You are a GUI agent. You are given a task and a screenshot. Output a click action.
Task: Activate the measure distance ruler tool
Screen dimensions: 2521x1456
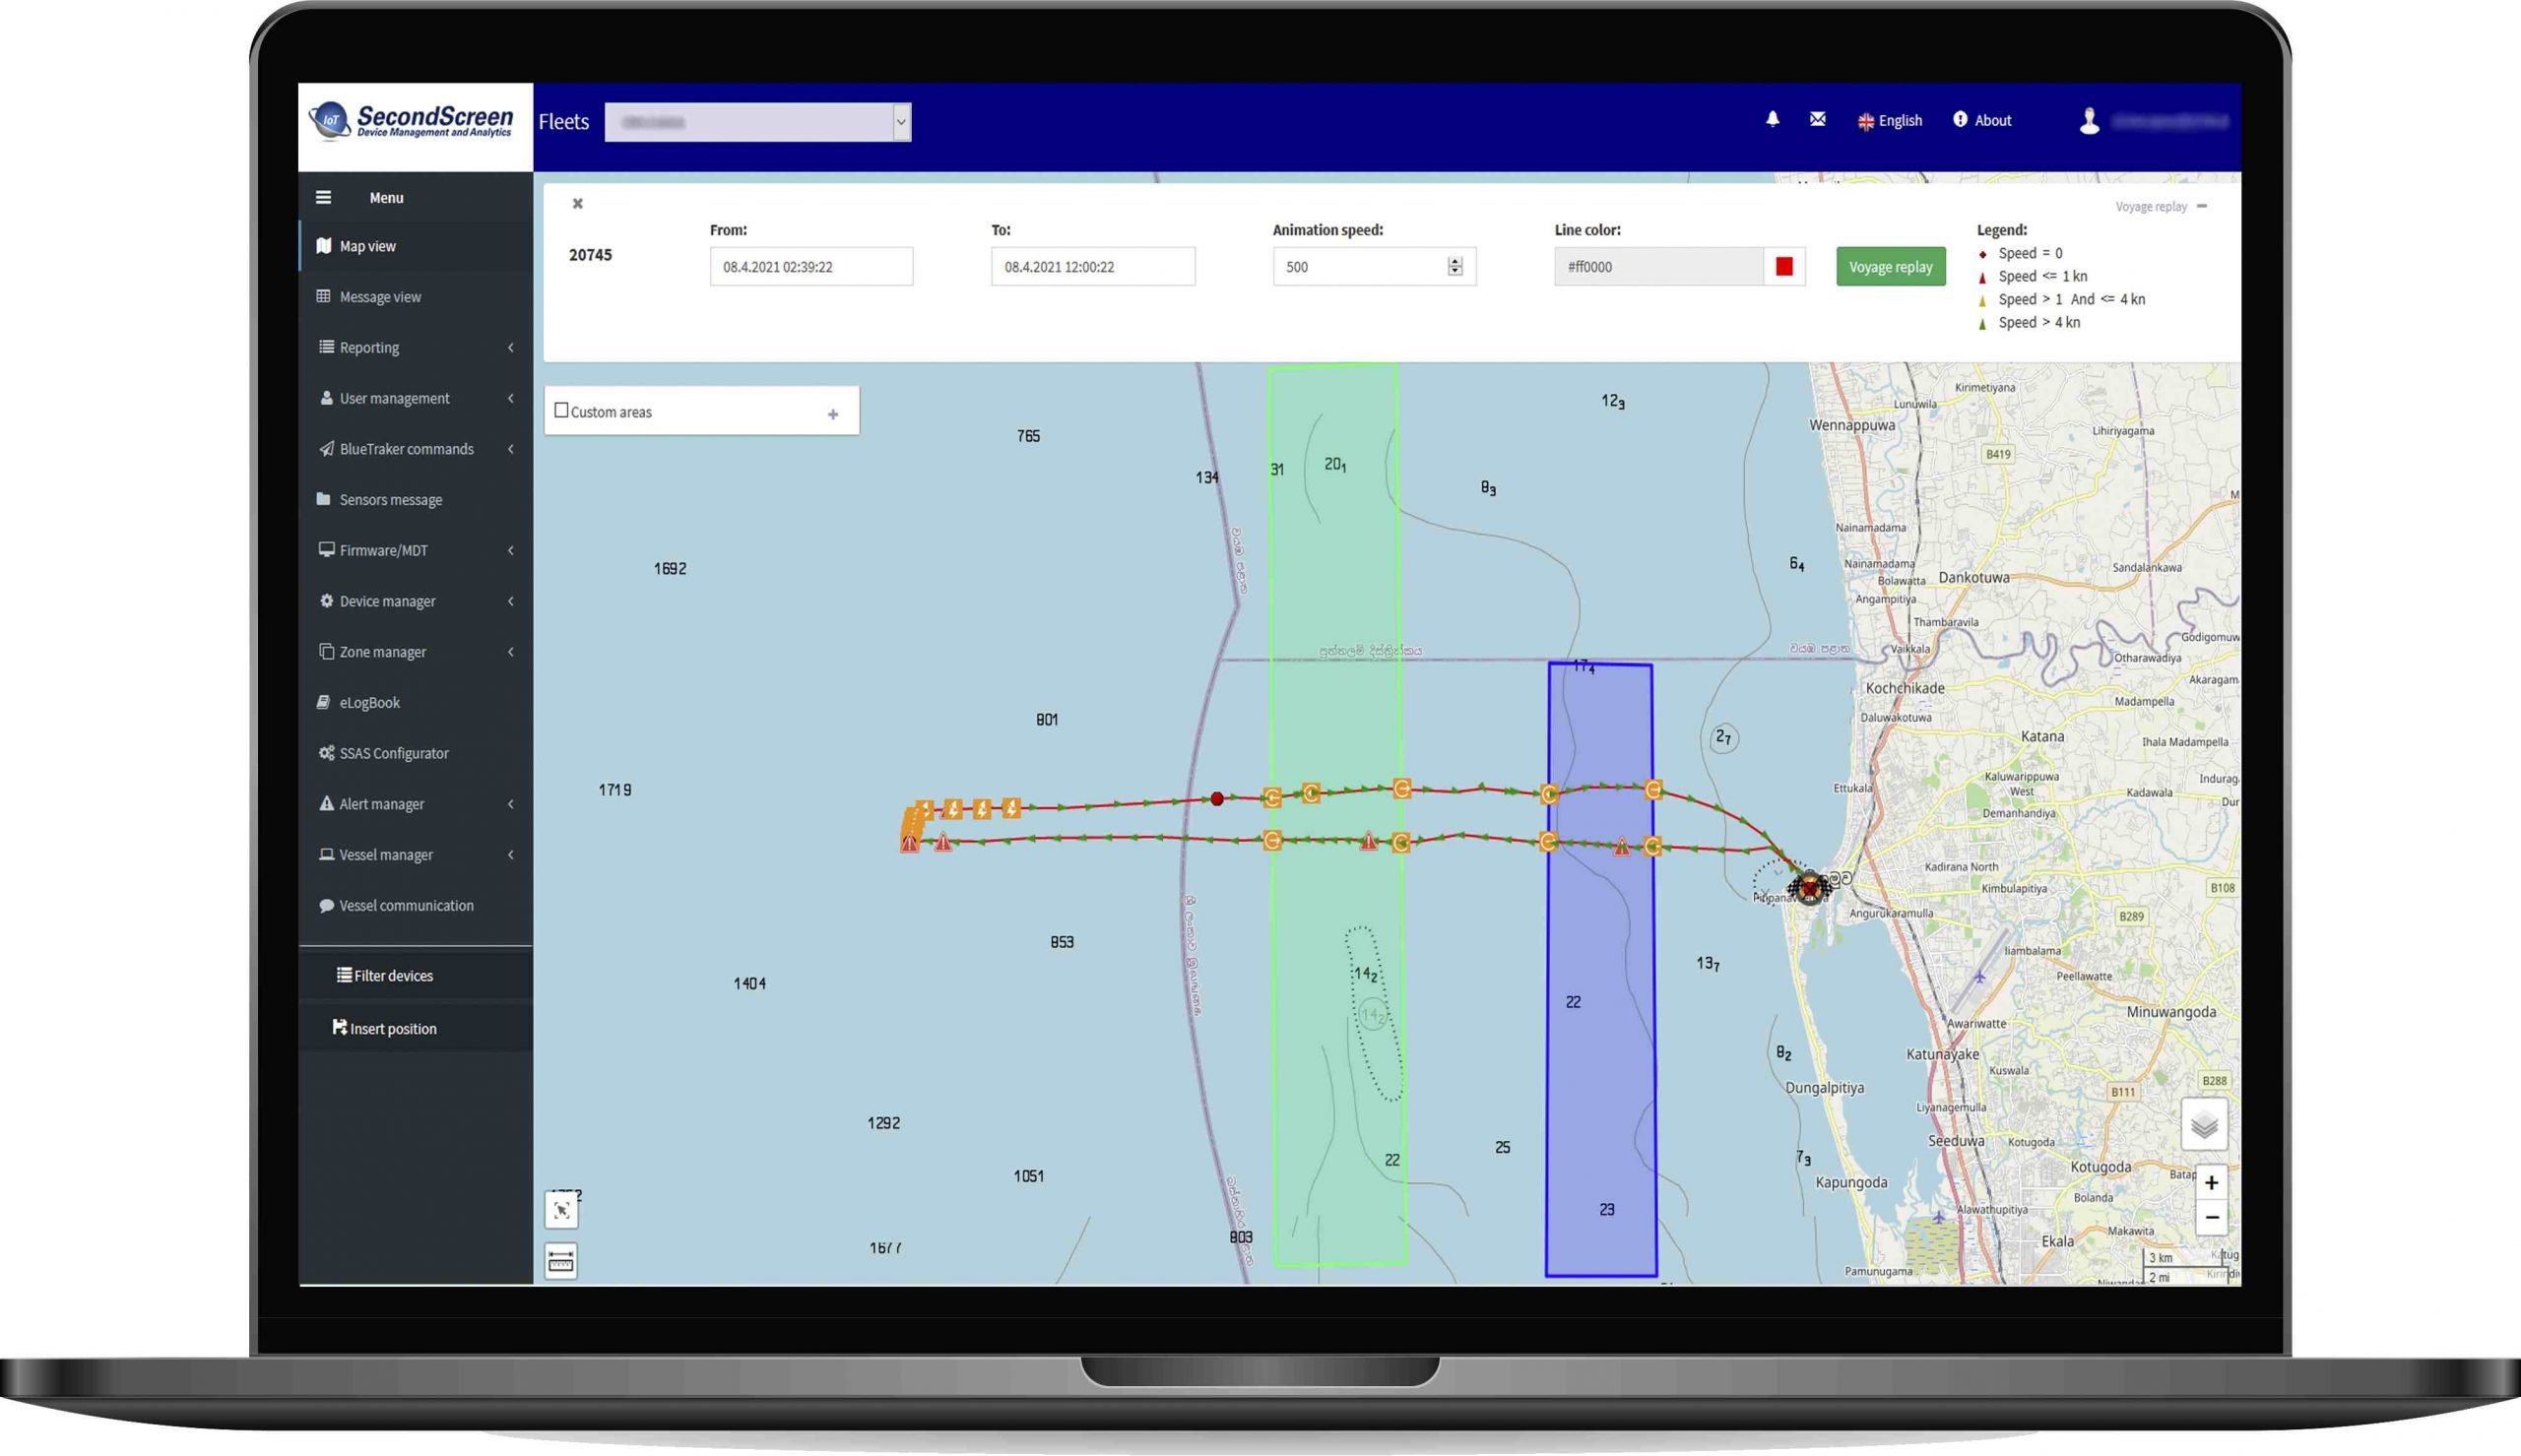[561, 1261]
